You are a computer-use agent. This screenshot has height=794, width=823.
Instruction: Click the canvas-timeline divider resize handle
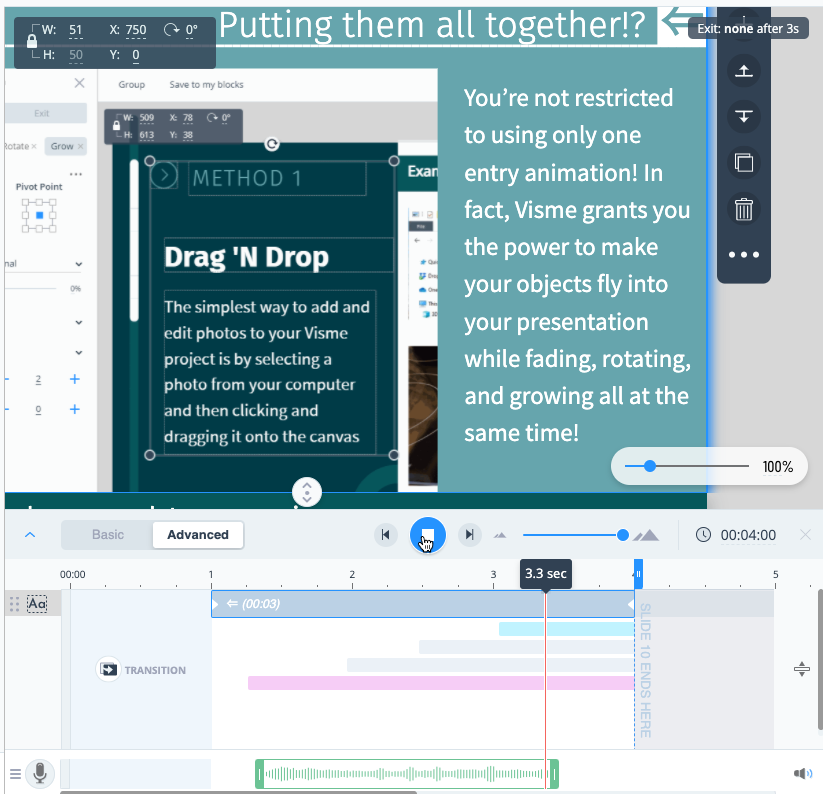(307, 492)
